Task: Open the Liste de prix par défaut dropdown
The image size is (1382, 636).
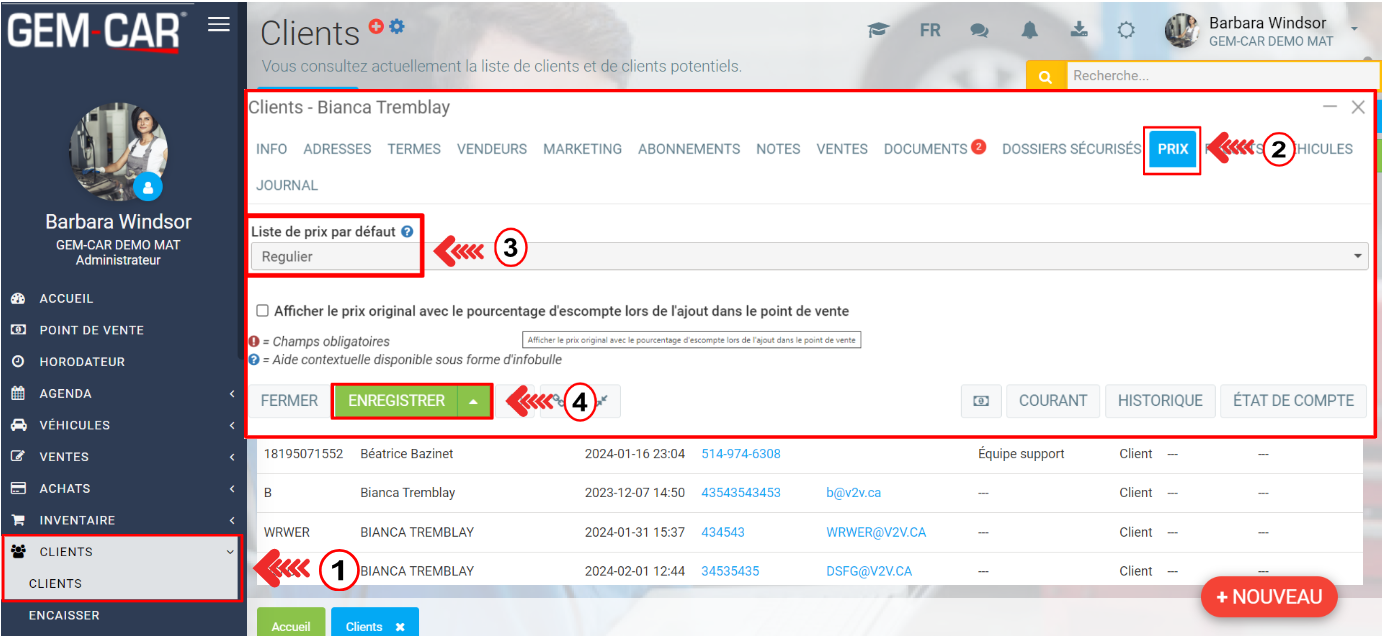Action: click(x=808, y=257)
